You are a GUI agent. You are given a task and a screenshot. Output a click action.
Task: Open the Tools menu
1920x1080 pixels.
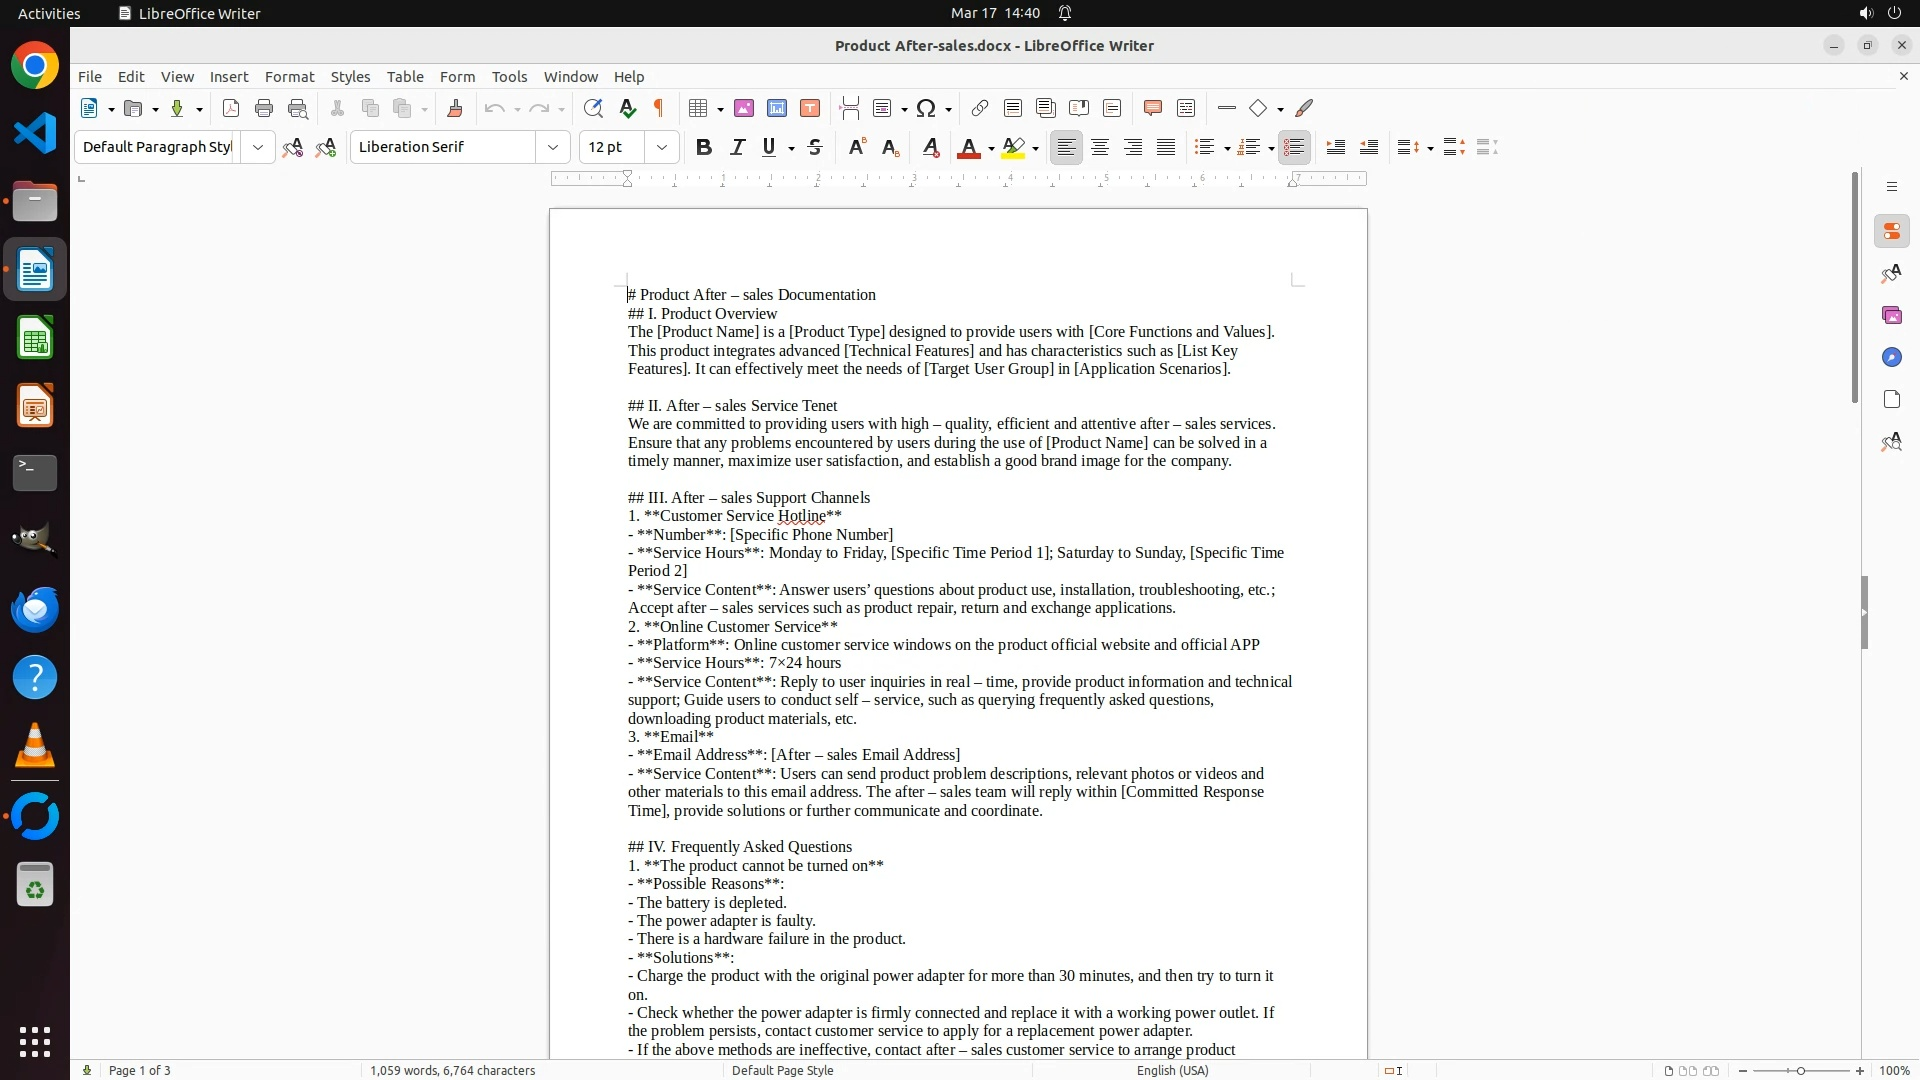click(509, 77)
